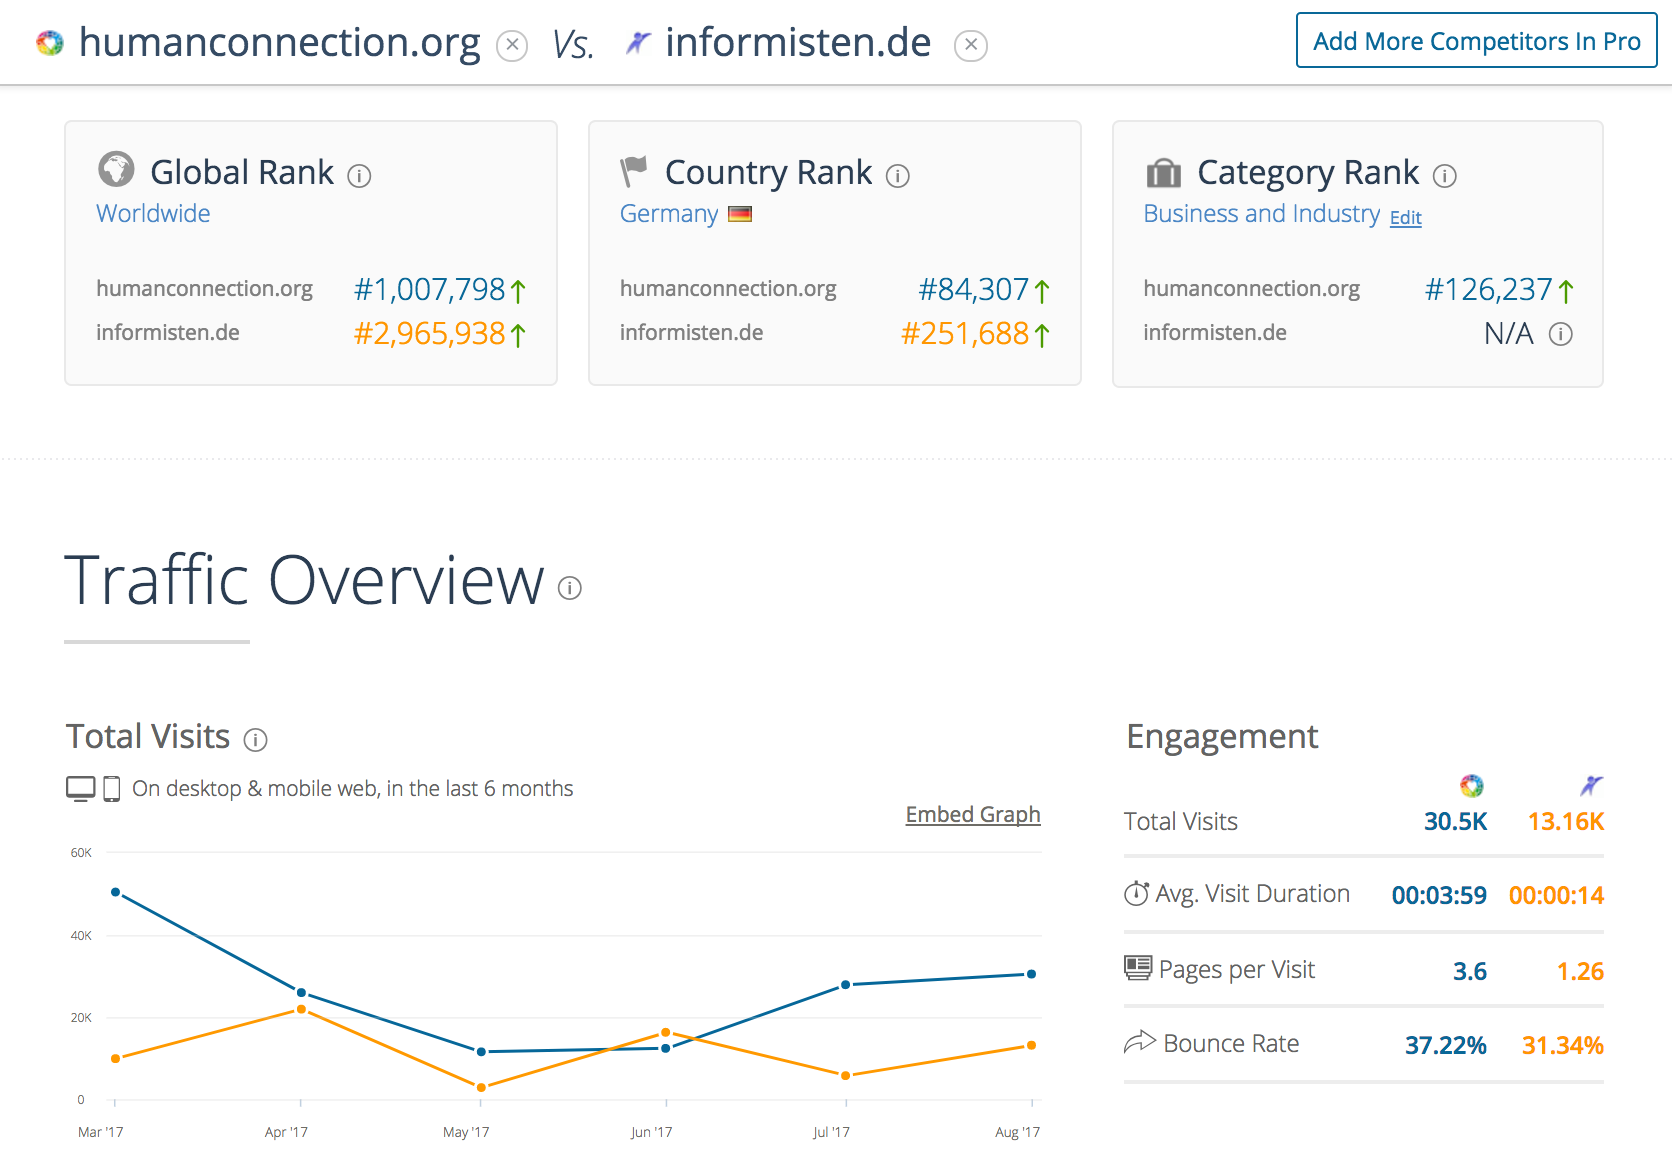Click the Engagement heading

1222,737
